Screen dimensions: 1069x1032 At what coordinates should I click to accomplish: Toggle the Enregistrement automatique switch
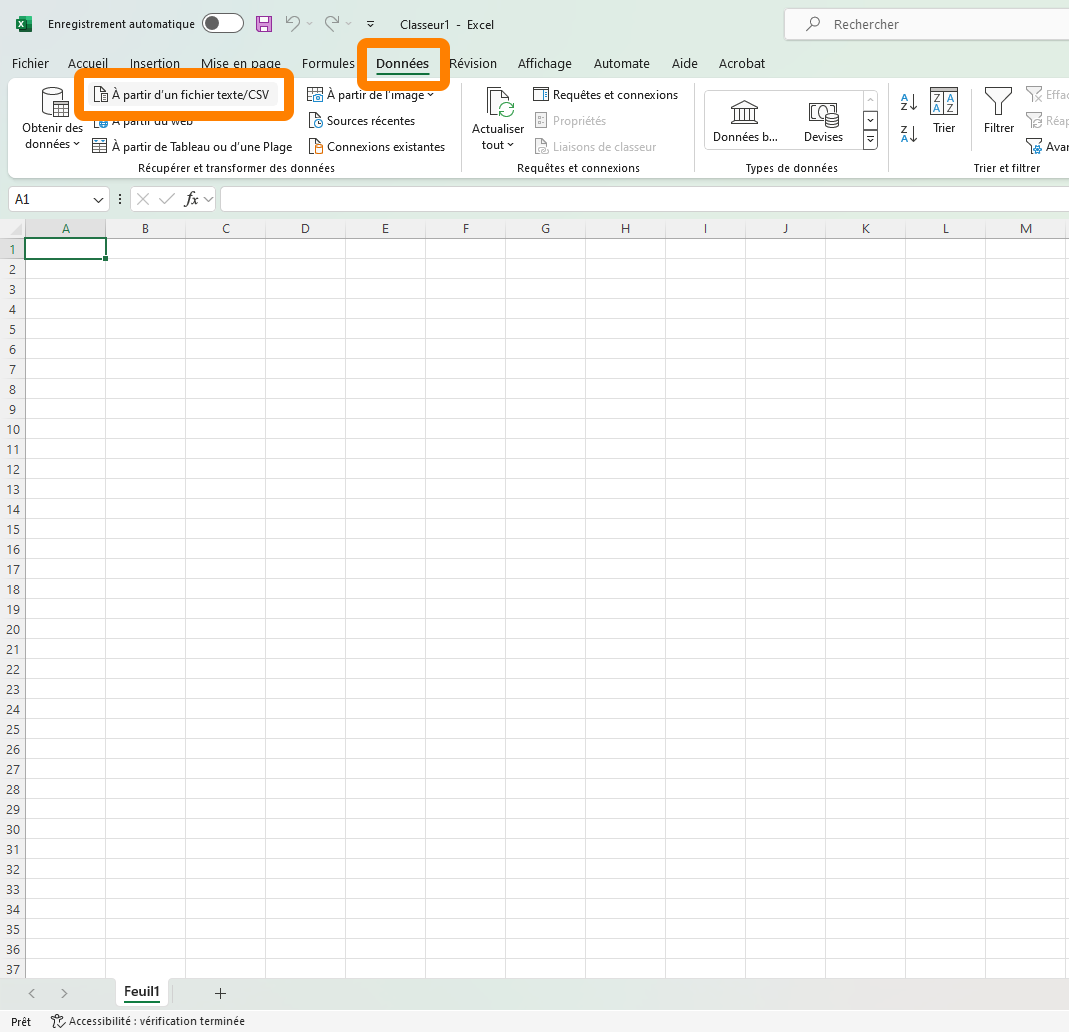pos(223,24)
